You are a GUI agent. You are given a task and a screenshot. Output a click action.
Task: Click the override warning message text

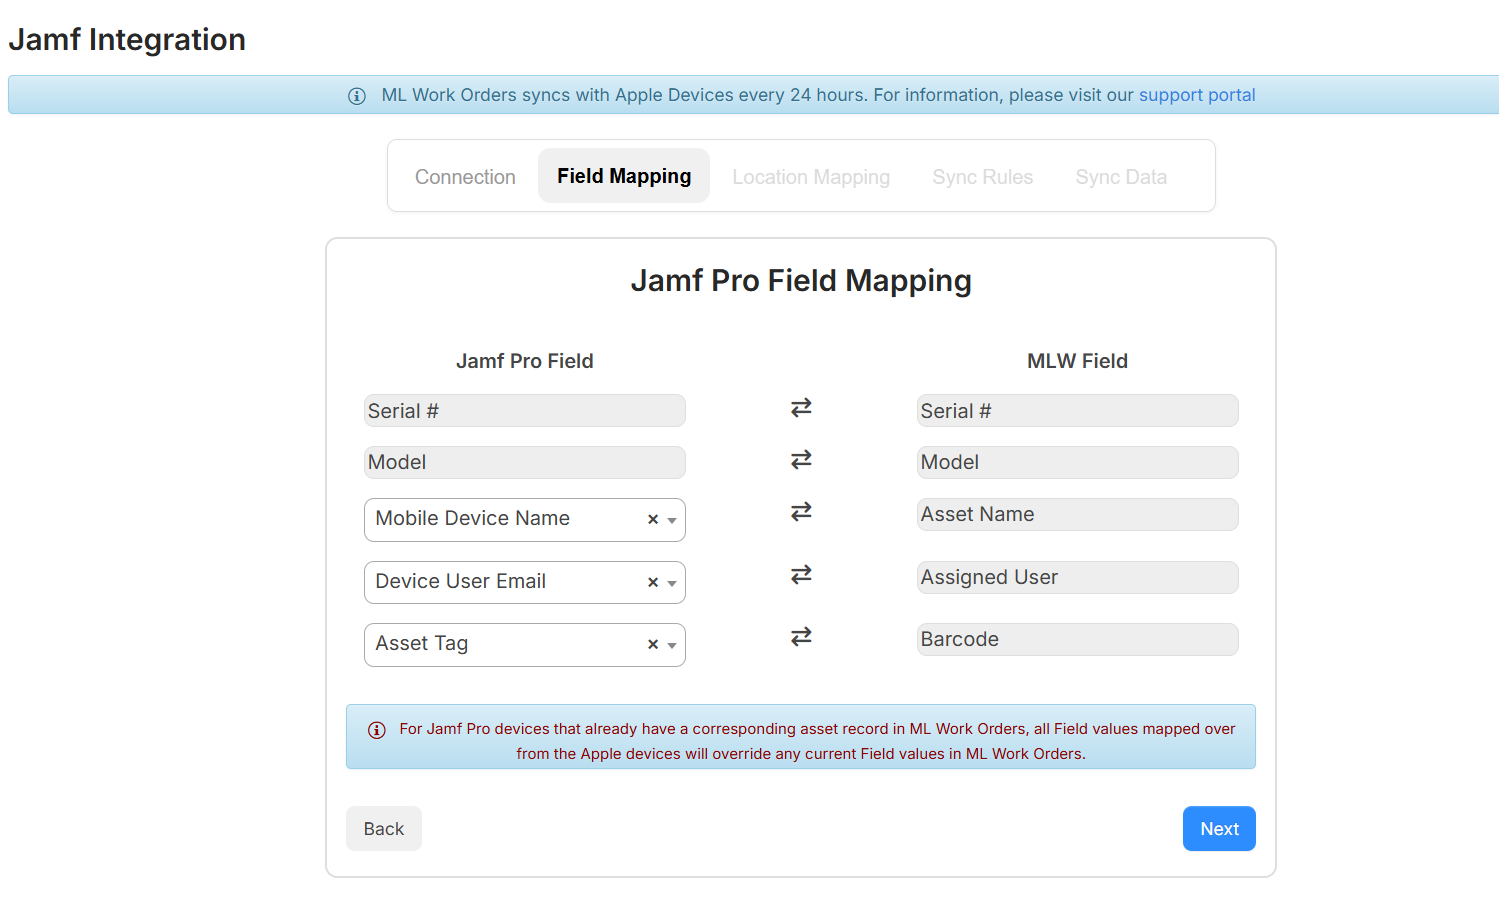click(817, 741)
